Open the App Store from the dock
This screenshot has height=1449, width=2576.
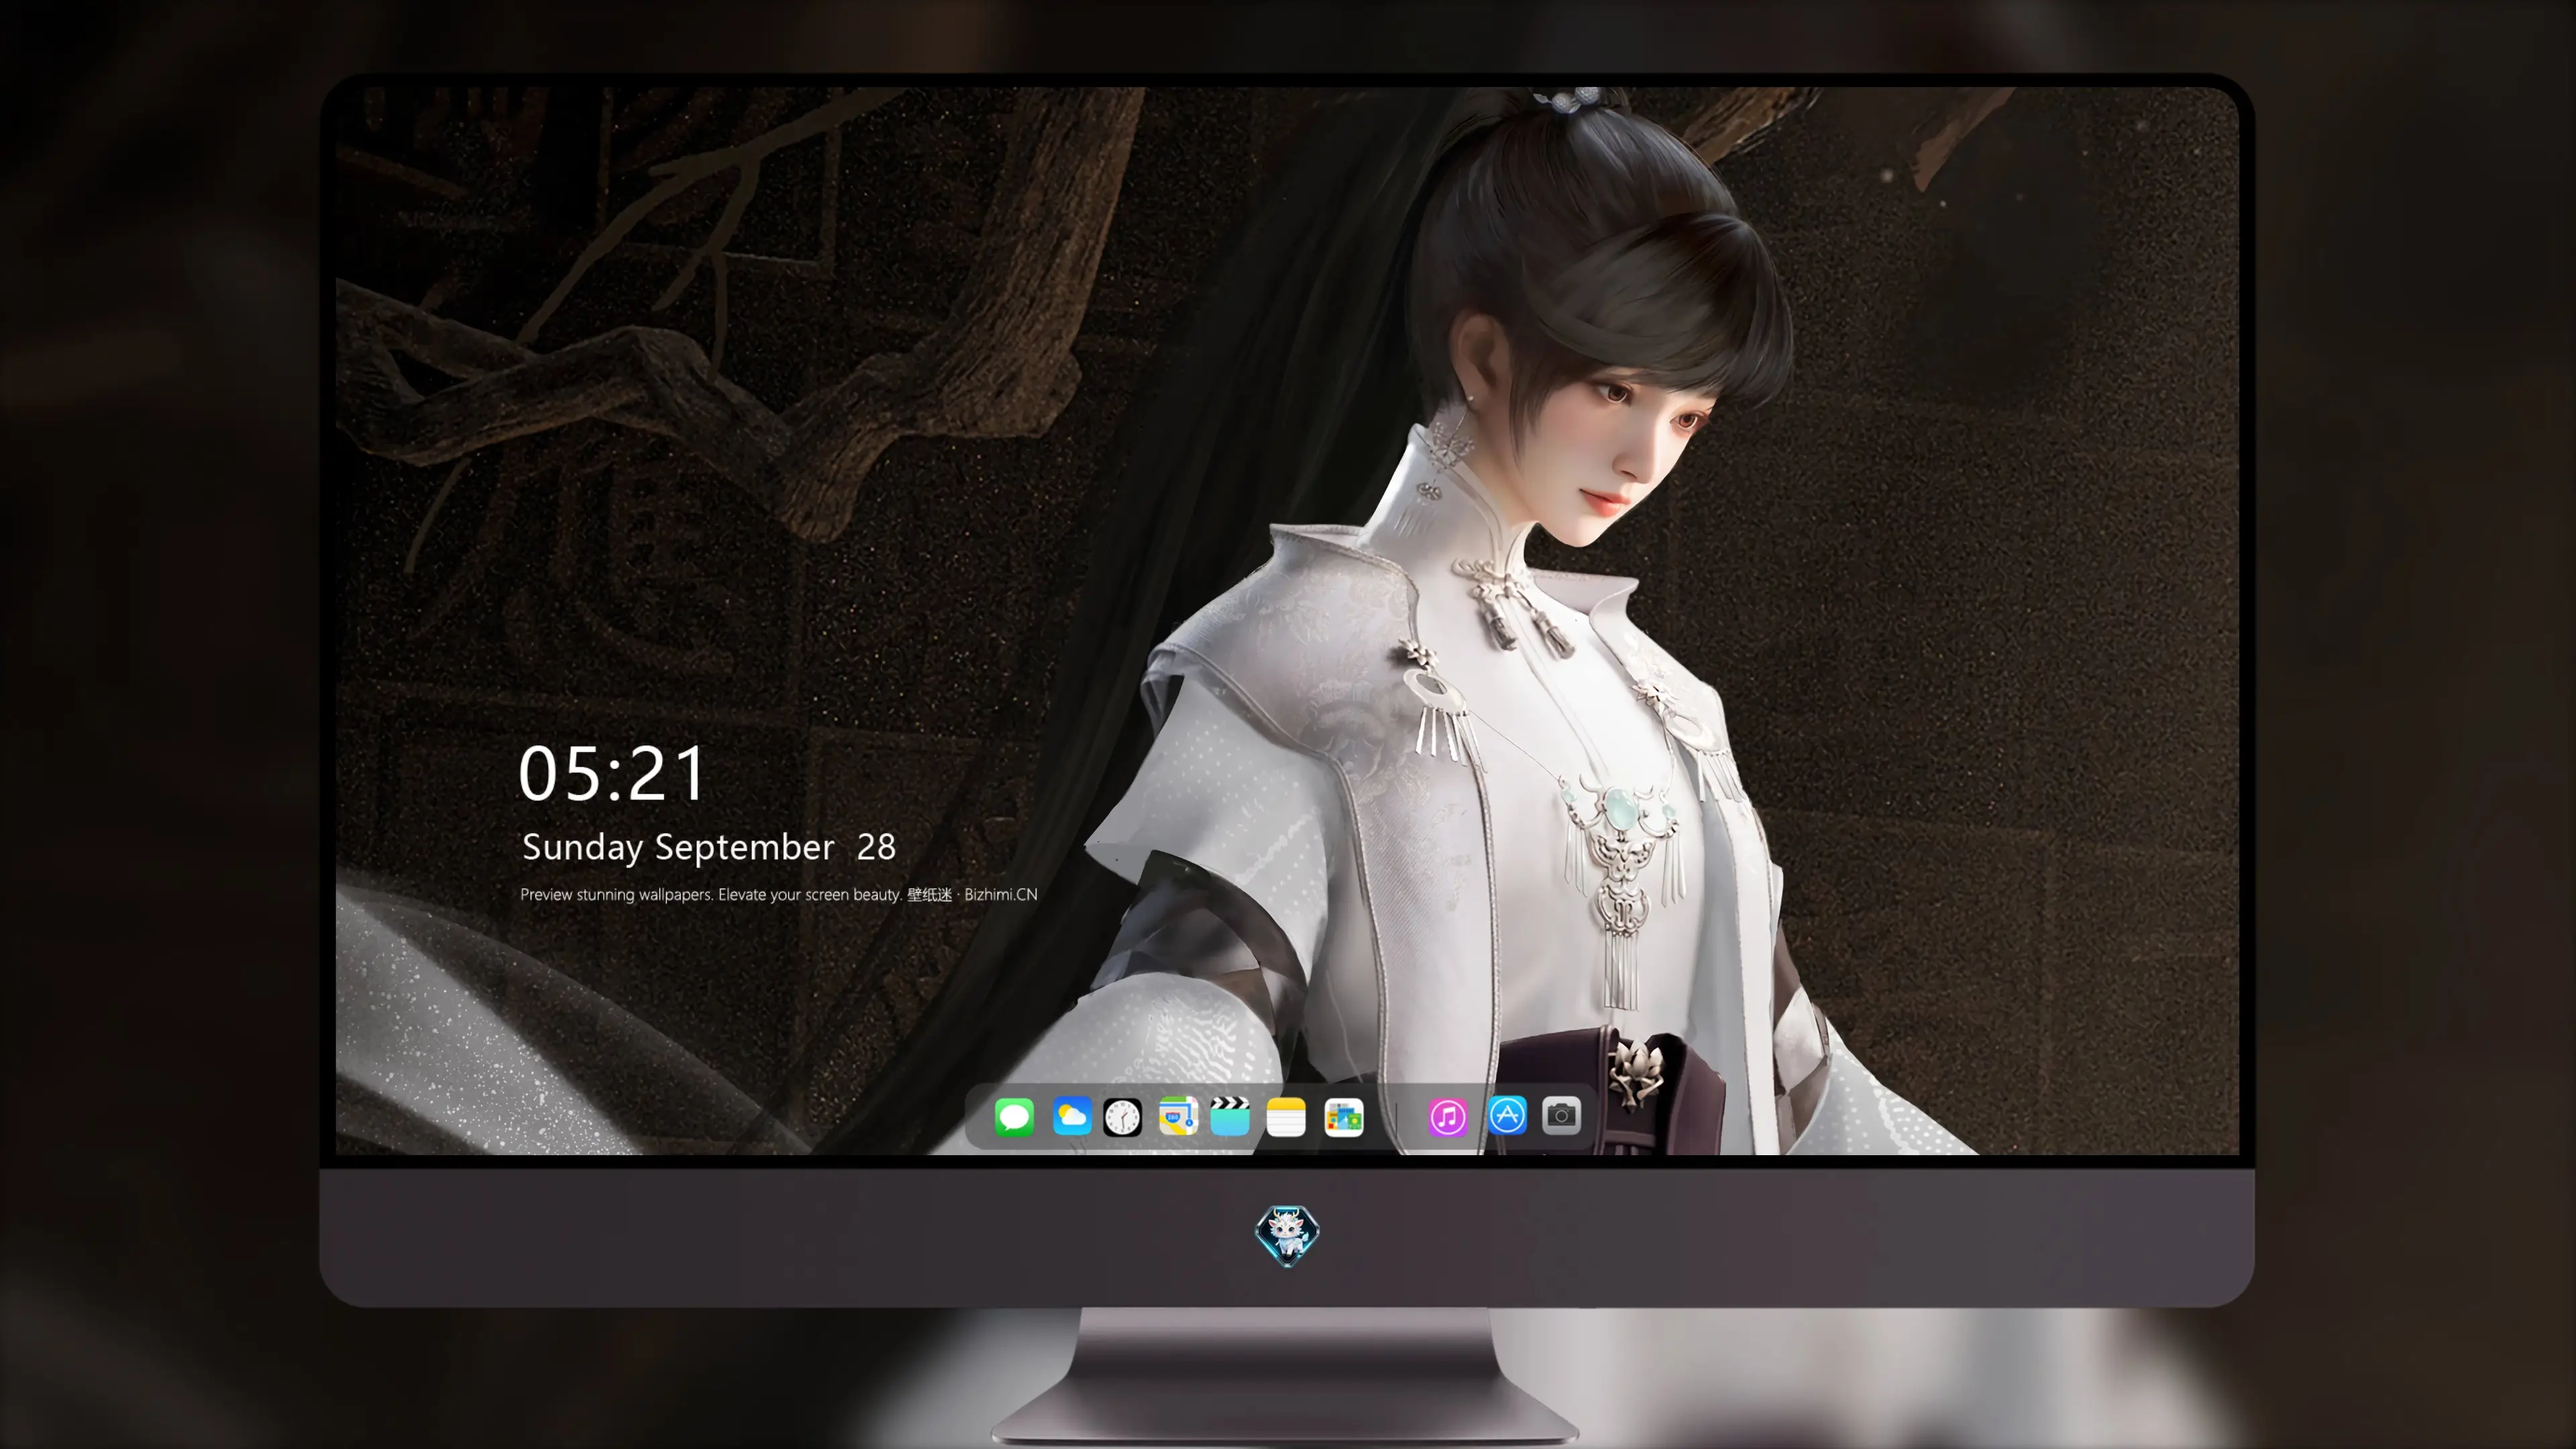1507,1115
